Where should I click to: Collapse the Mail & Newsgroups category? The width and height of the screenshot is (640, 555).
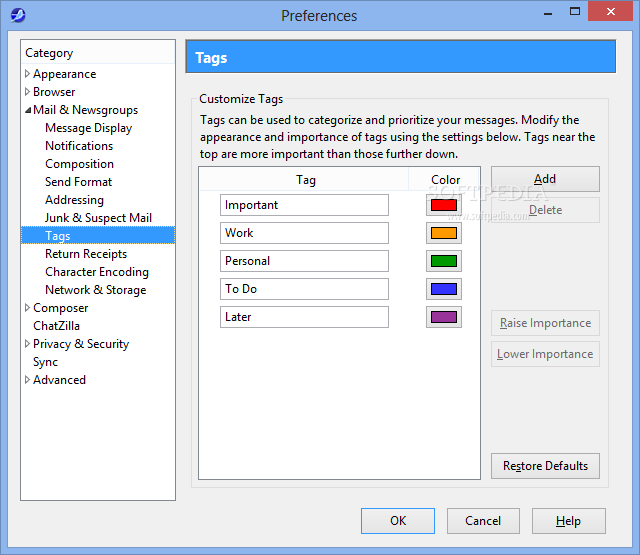click(x=28, y=110)
